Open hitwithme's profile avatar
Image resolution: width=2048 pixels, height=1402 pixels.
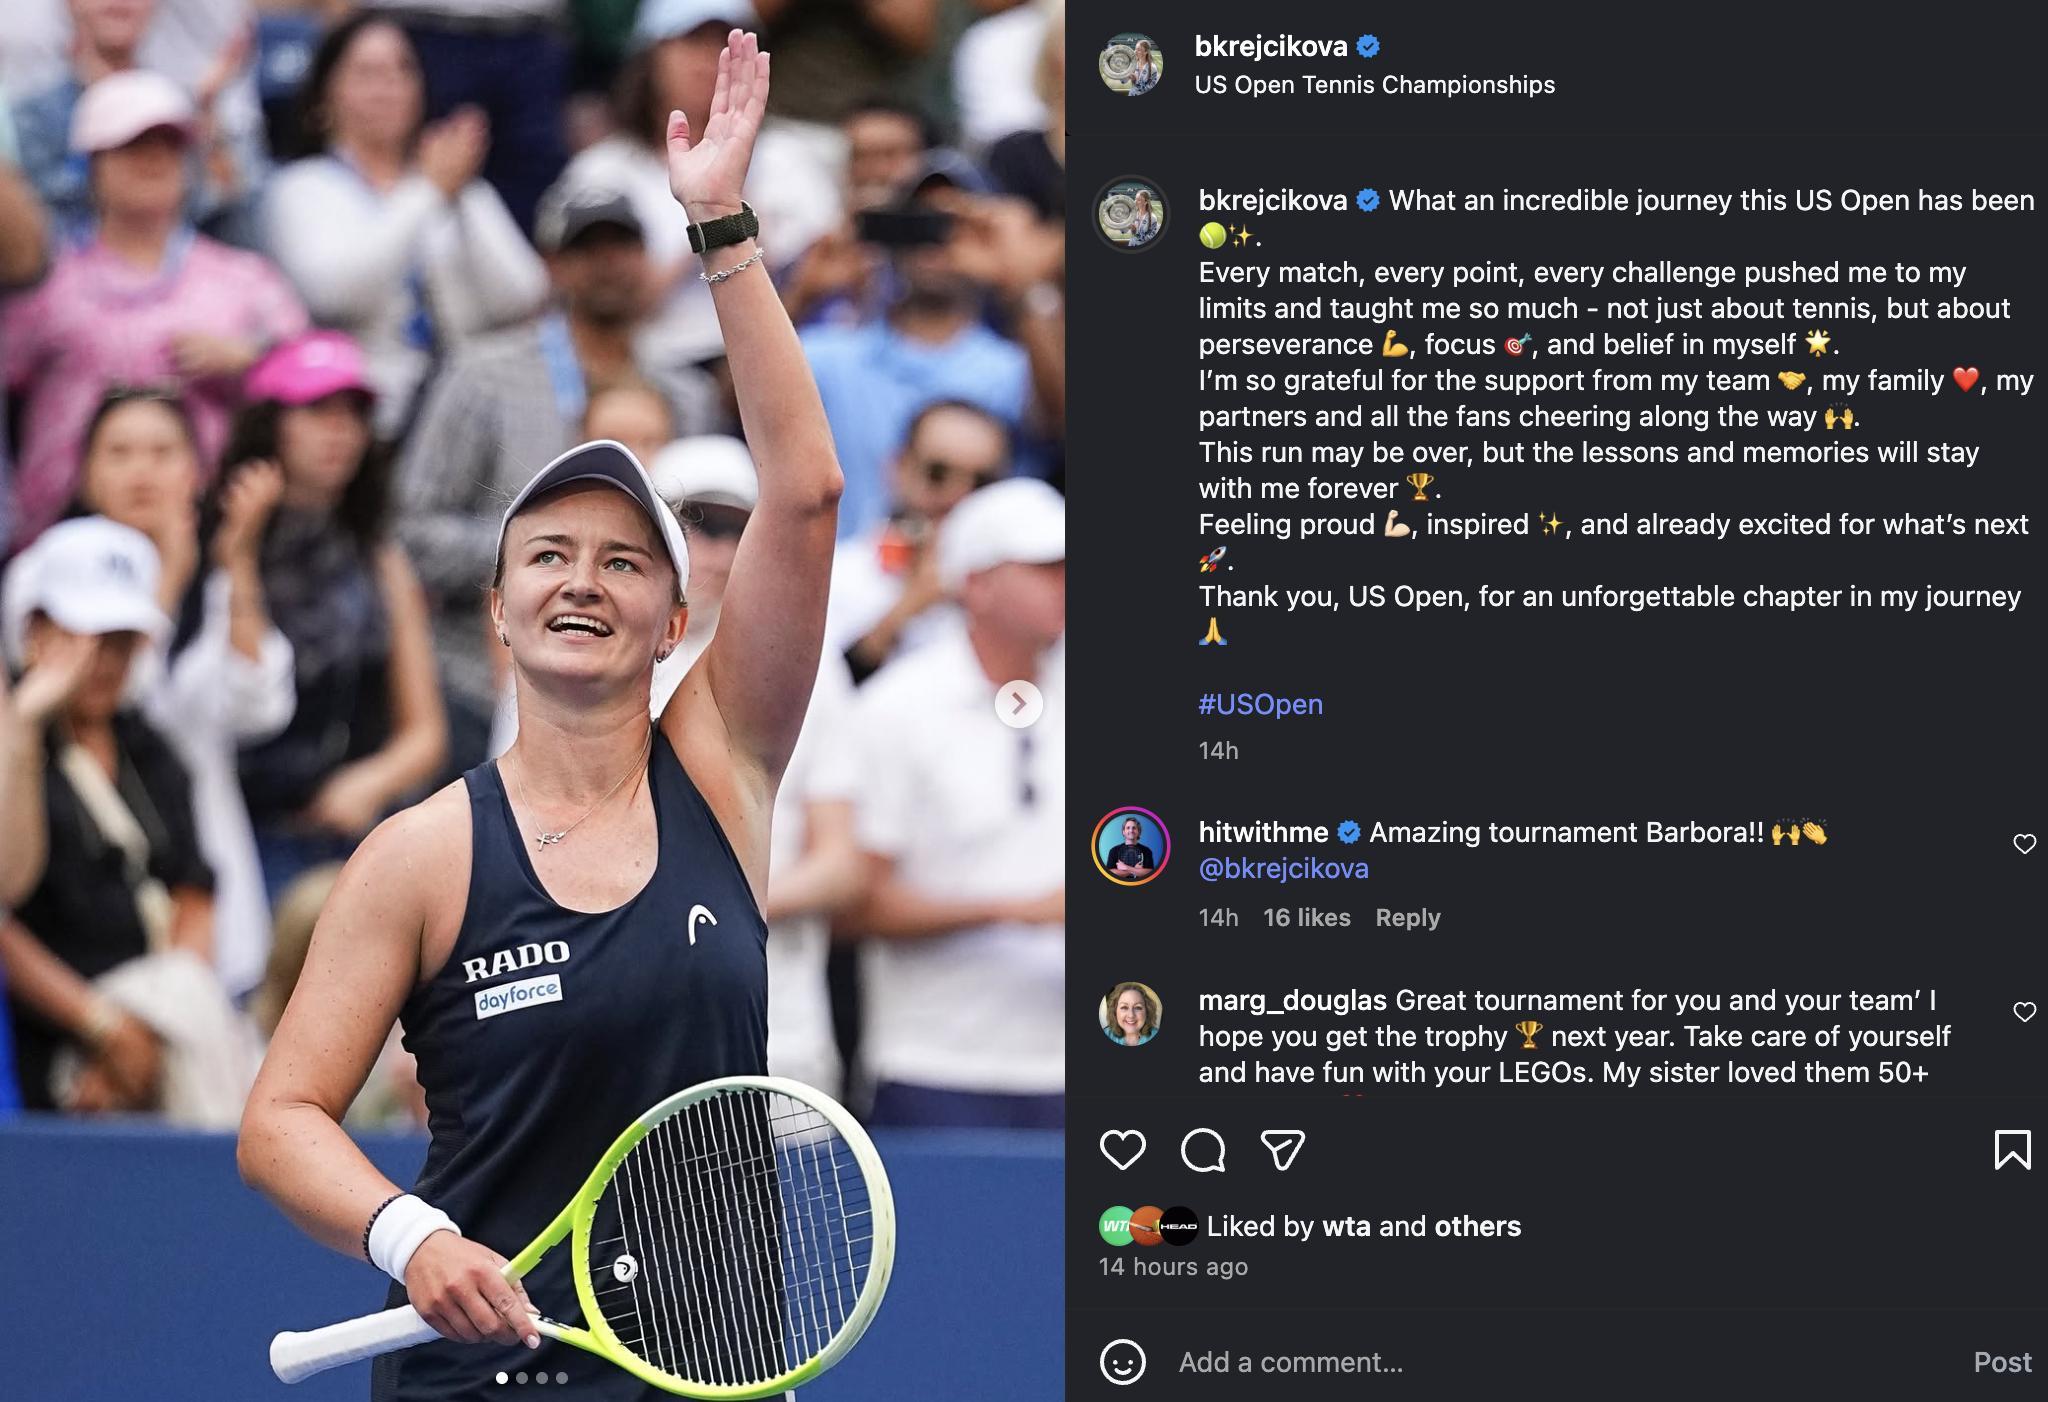tap(1131, 846)
